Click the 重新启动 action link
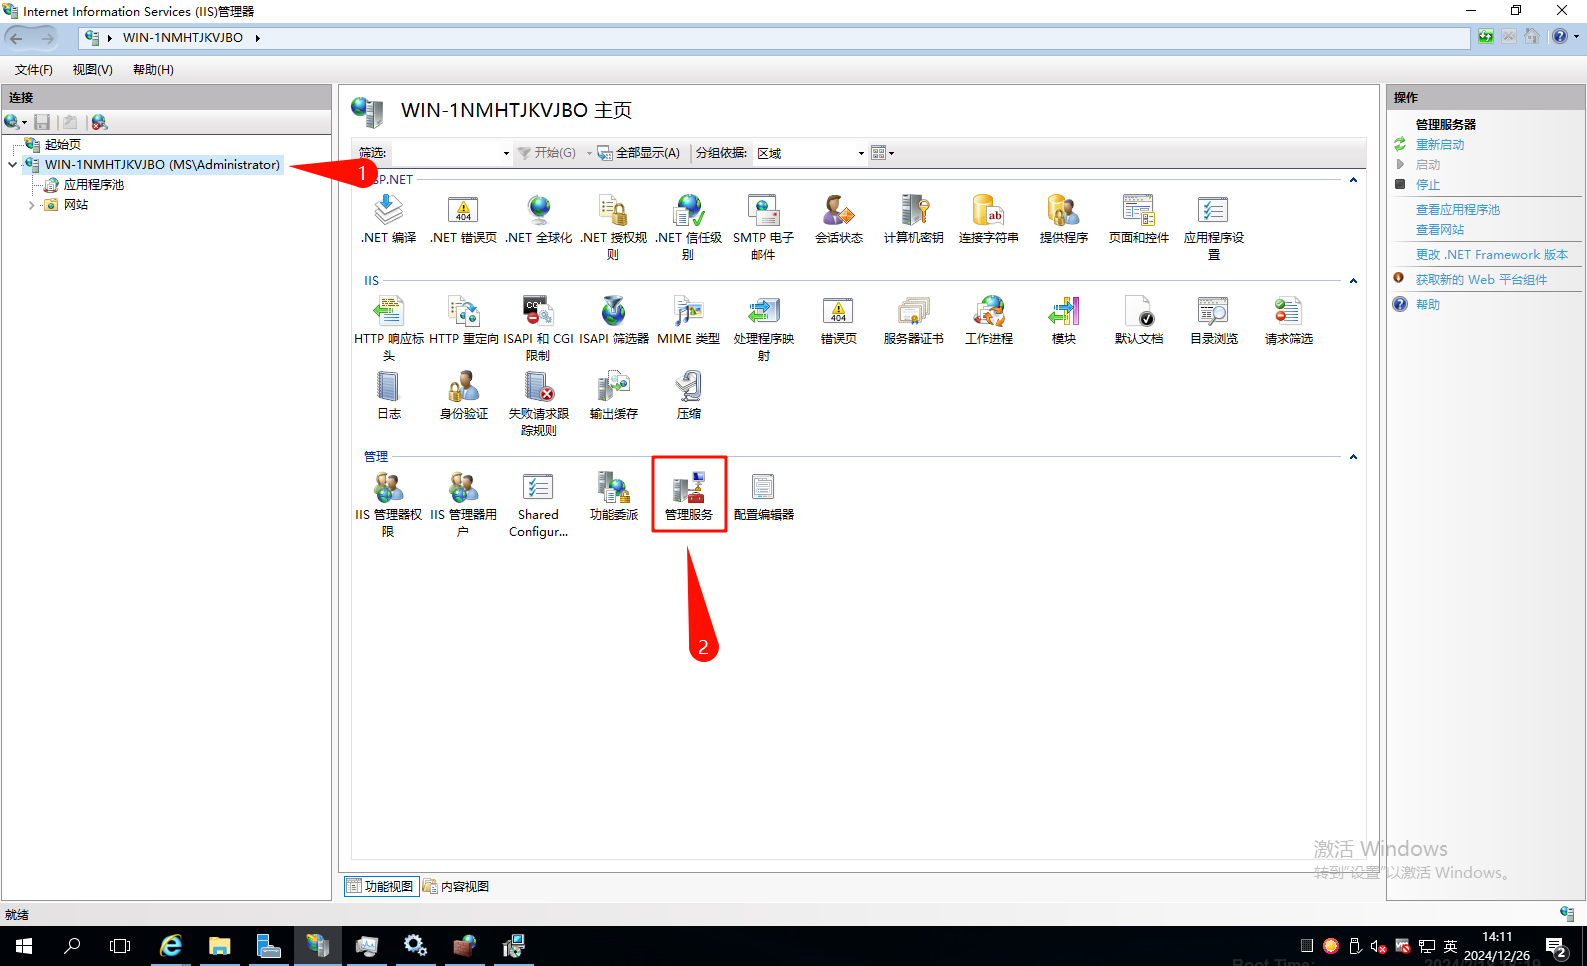The width and height of the screenshot is (1587, 966). 1439,145
